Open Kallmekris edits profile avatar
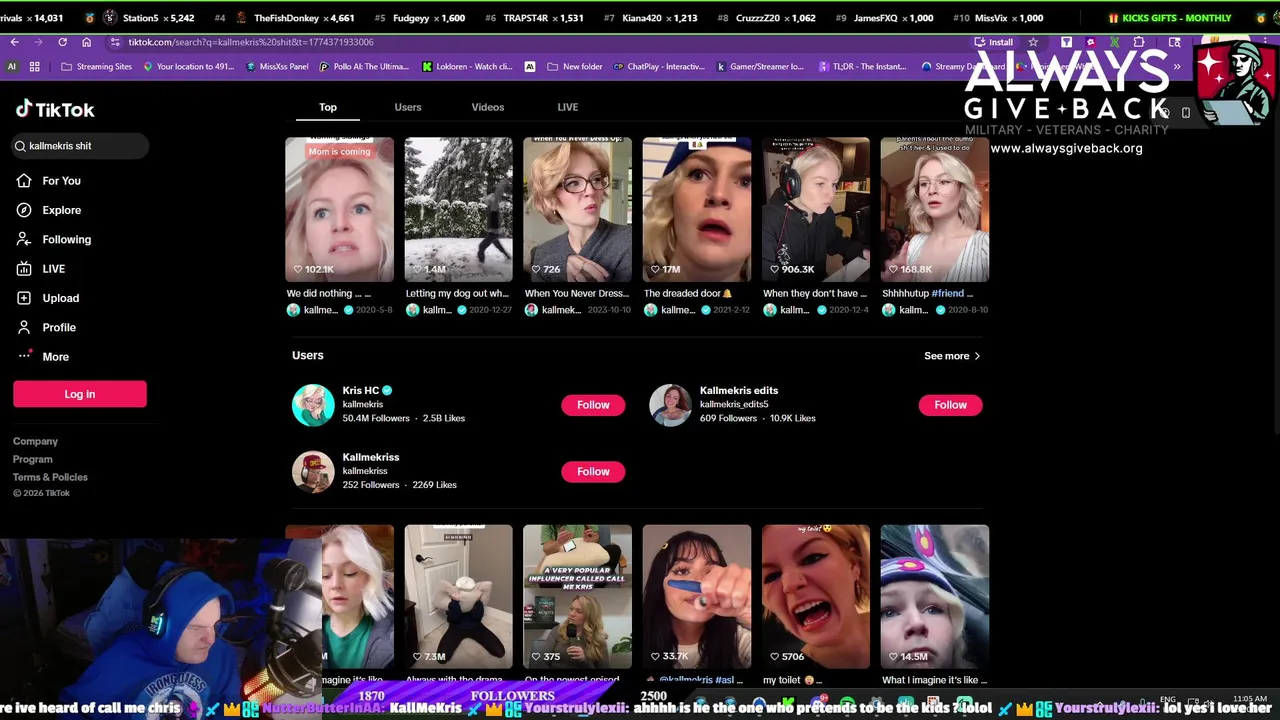The height and width of the screenshot is (720, 1280). tap(670, 405)
